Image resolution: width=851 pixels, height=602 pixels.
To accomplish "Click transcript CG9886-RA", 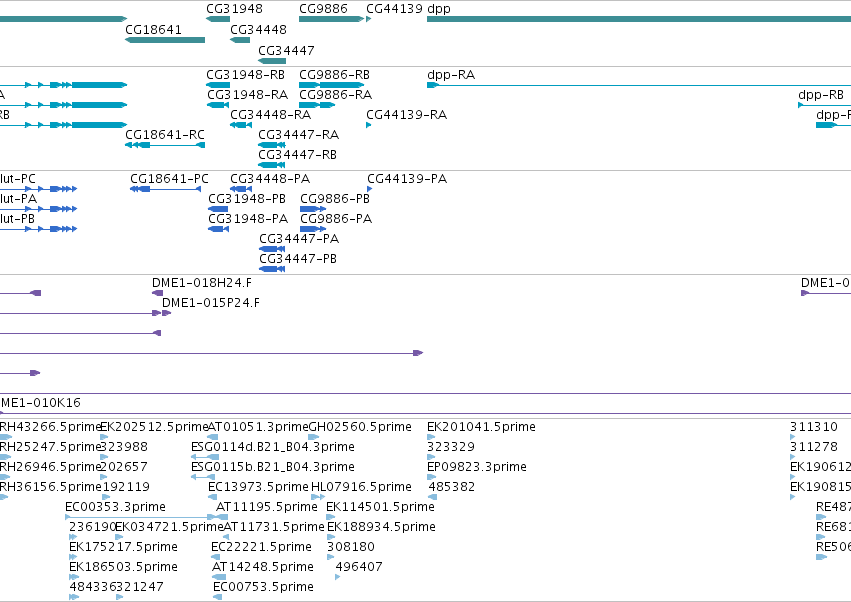I will 335,95.
